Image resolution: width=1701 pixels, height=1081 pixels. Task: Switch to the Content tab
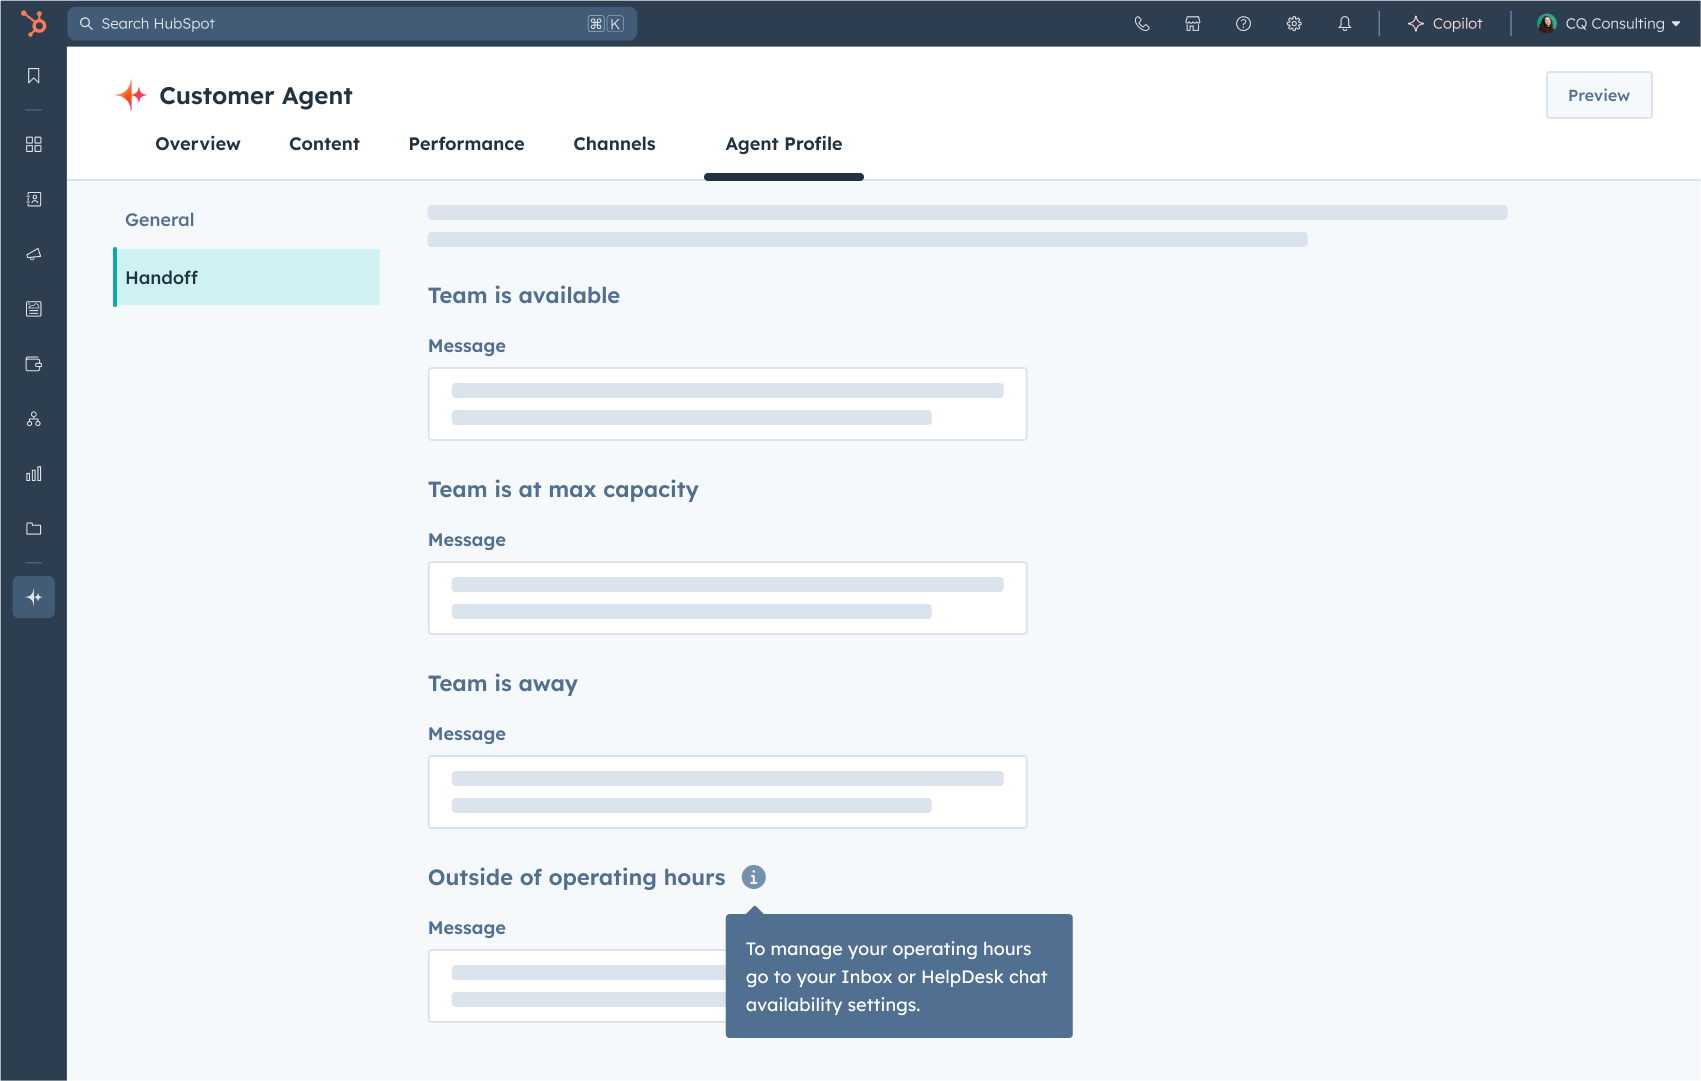coord(324,144)
